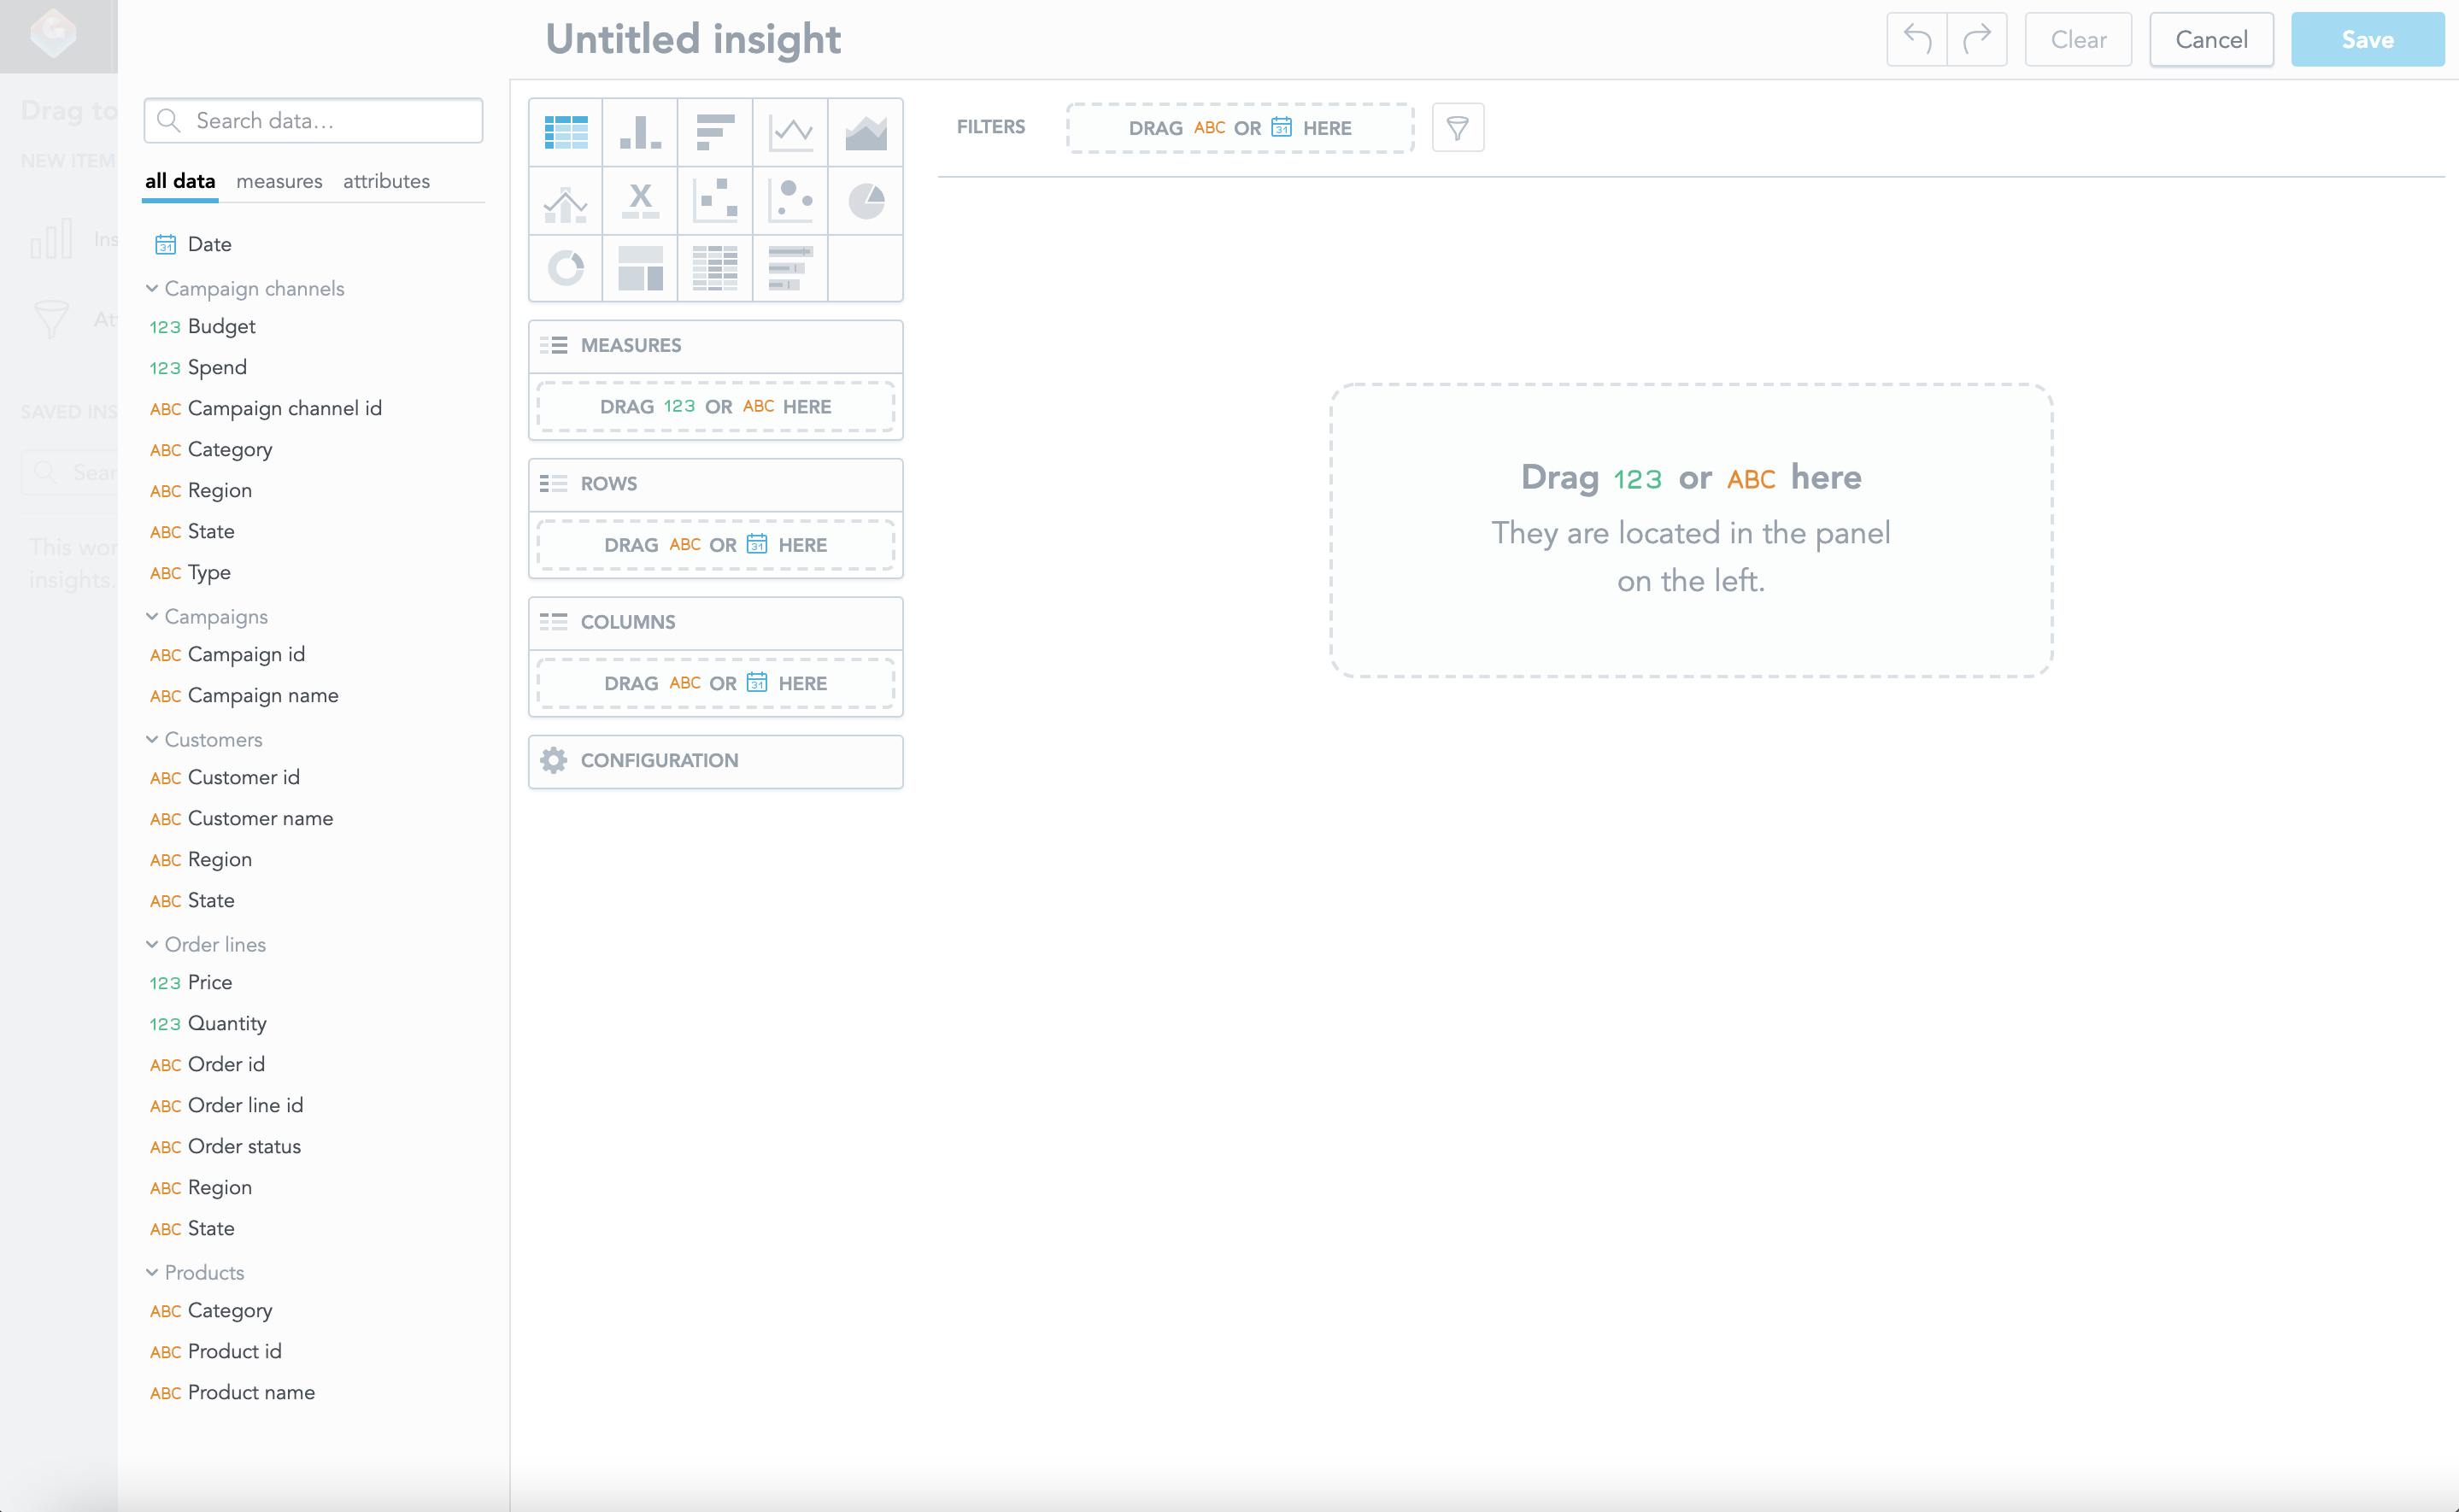
Task: Select the Donut chart visualization
Action: coord(565,268)
